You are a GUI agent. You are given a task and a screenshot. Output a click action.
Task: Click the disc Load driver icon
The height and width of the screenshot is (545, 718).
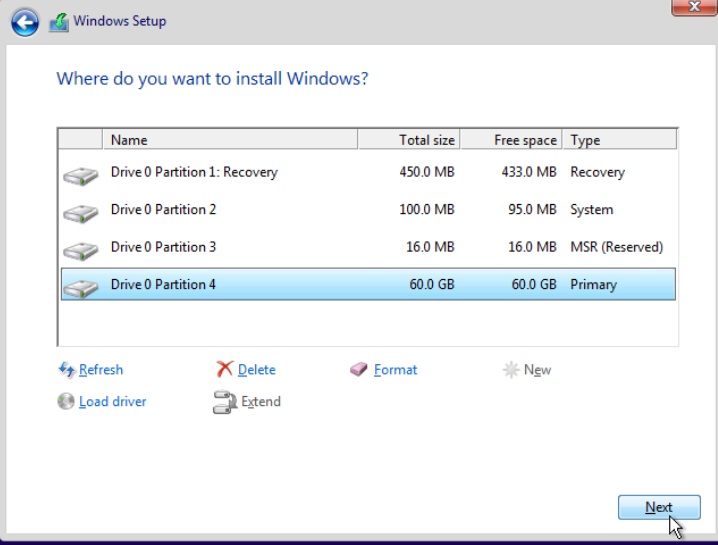coord(66,401)
